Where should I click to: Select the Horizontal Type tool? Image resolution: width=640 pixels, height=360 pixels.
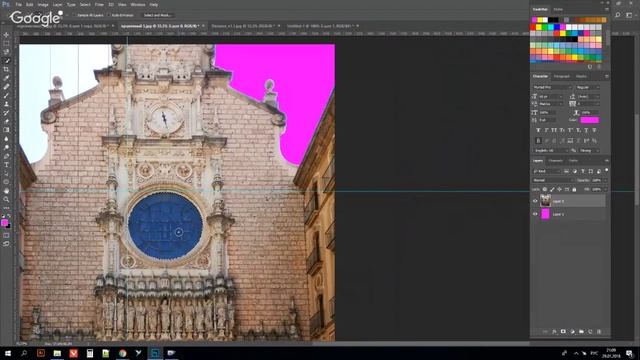coord(7,165)
